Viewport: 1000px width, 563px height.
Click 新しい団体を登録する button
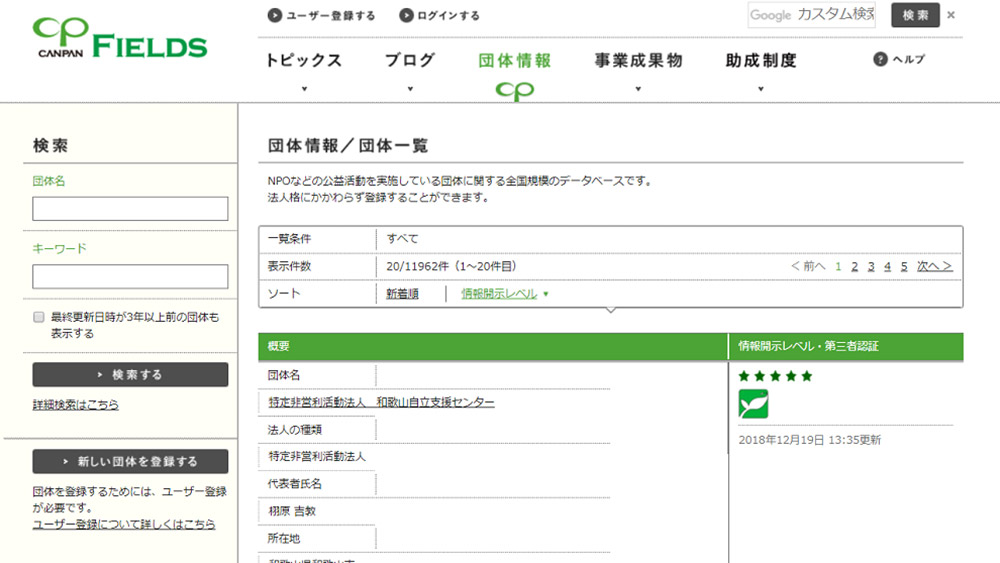(x=130, y=462)
